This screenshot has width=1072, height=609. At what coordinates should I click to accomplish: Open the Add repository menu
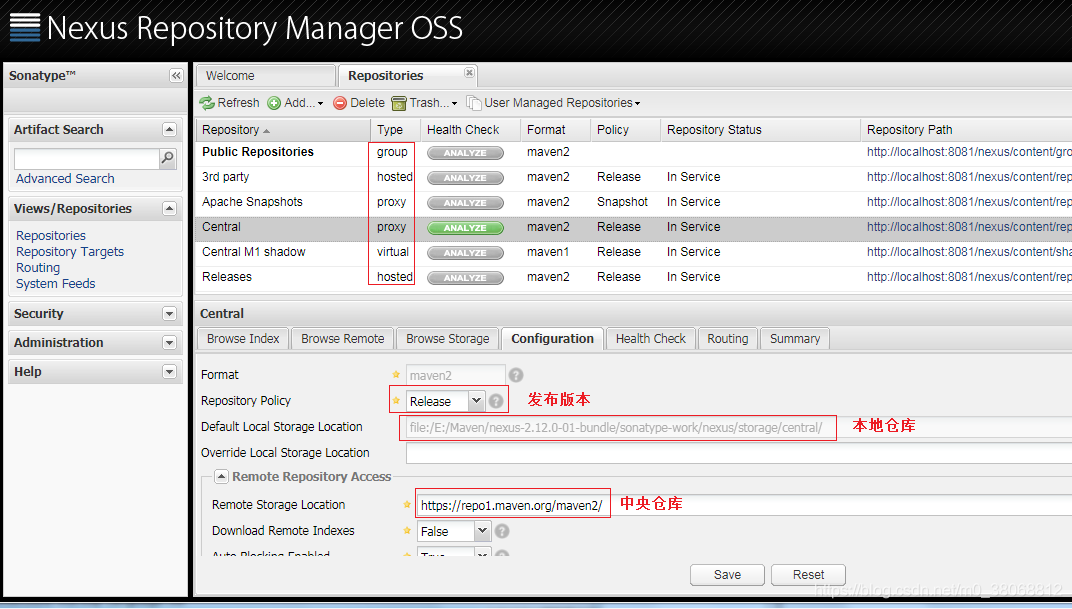[x=295, y=103]
